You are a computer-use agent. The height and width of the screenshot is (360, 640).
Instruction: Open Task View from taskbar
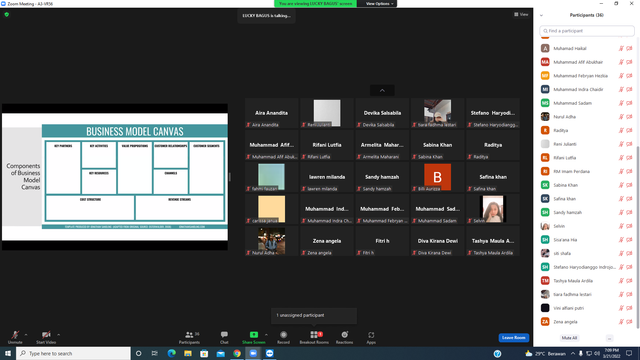click(155, 353)
